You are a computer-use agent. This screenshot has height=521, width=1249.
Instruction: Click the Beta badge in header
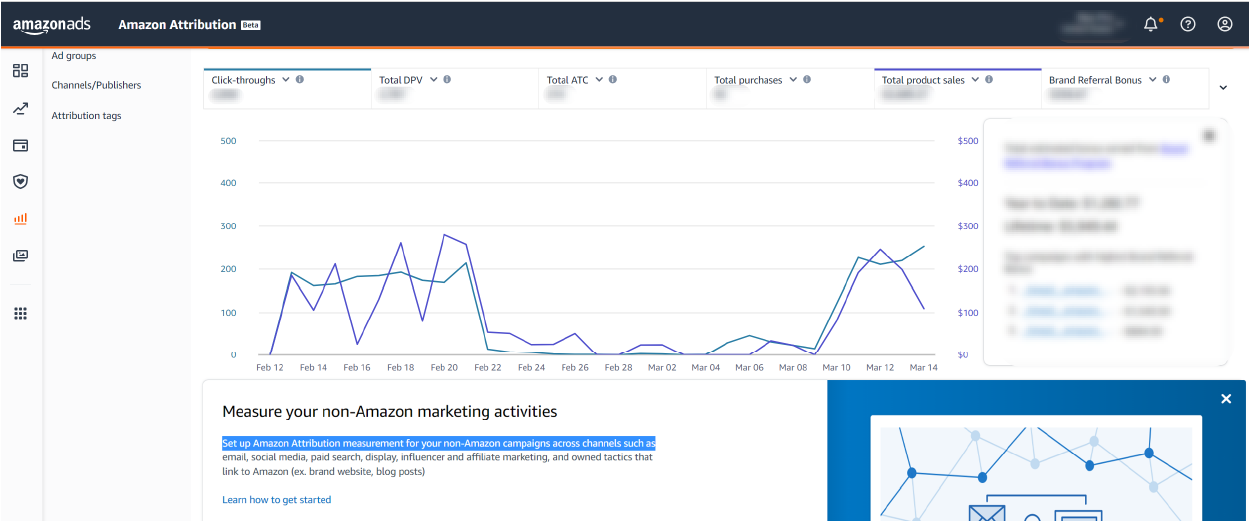click(251, 25)
